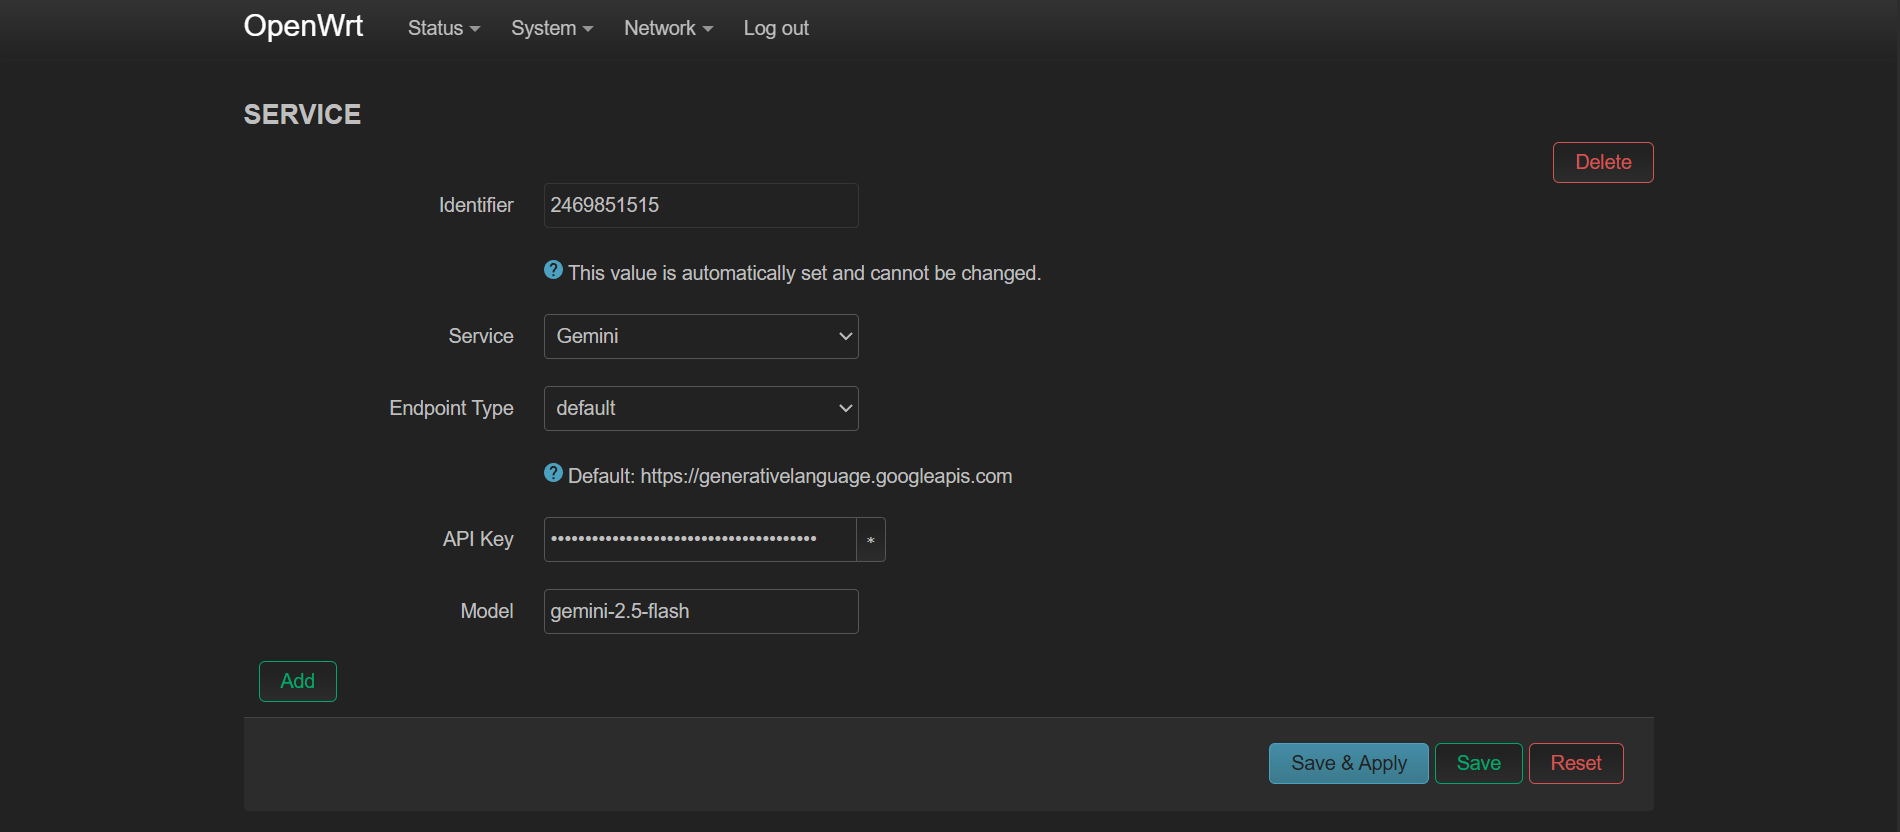Click the green Save button
Screen dimensions: 1900x832
point(1477,764)
